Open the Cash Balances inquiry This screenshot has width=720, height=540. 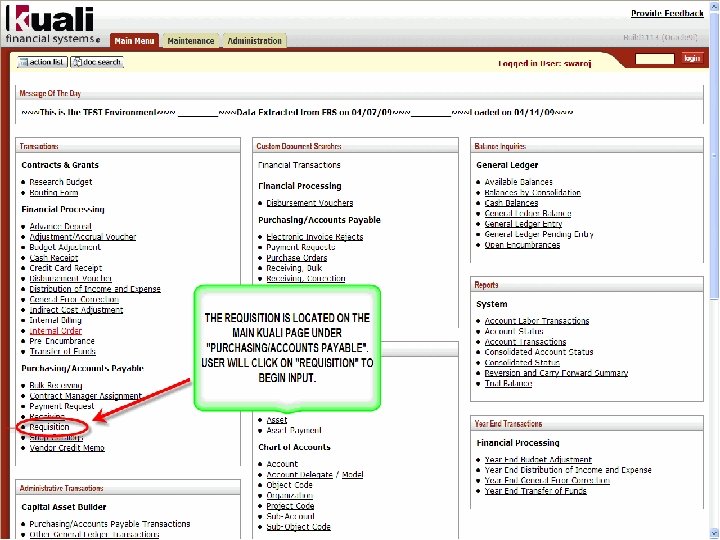click(511, 203)
